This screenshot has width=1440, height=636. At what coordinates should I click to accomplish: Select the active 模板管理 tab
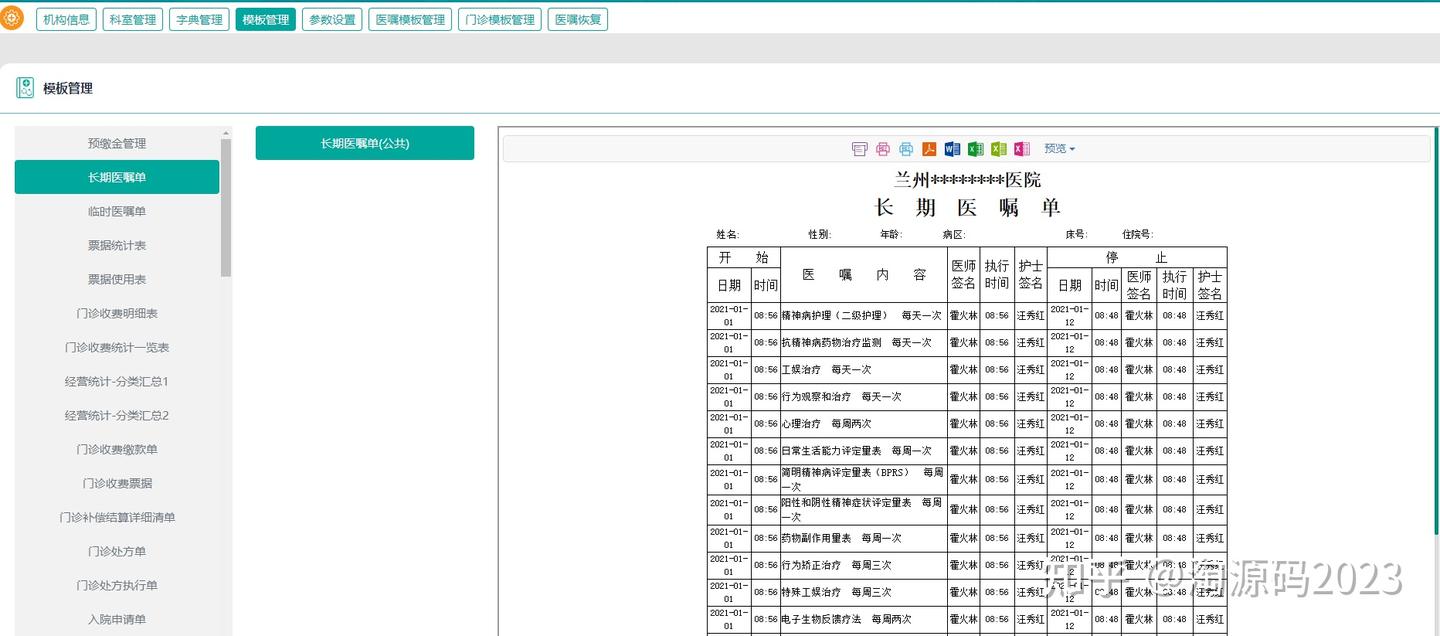[266, 19]
